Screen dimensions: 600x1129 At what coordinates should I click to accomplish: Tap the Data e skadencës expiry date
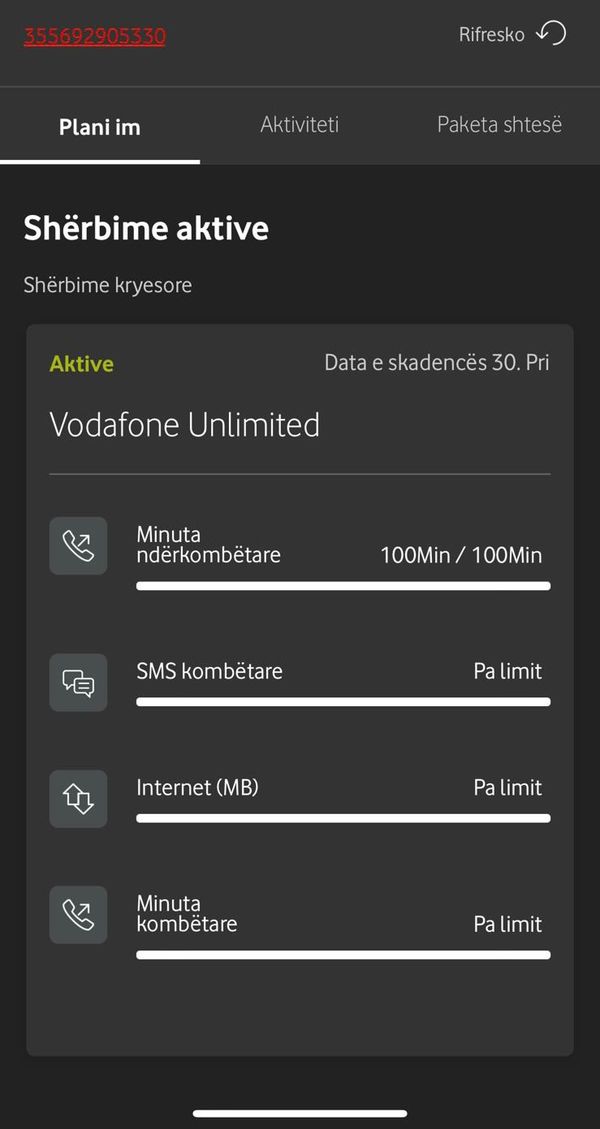(436, 363)
